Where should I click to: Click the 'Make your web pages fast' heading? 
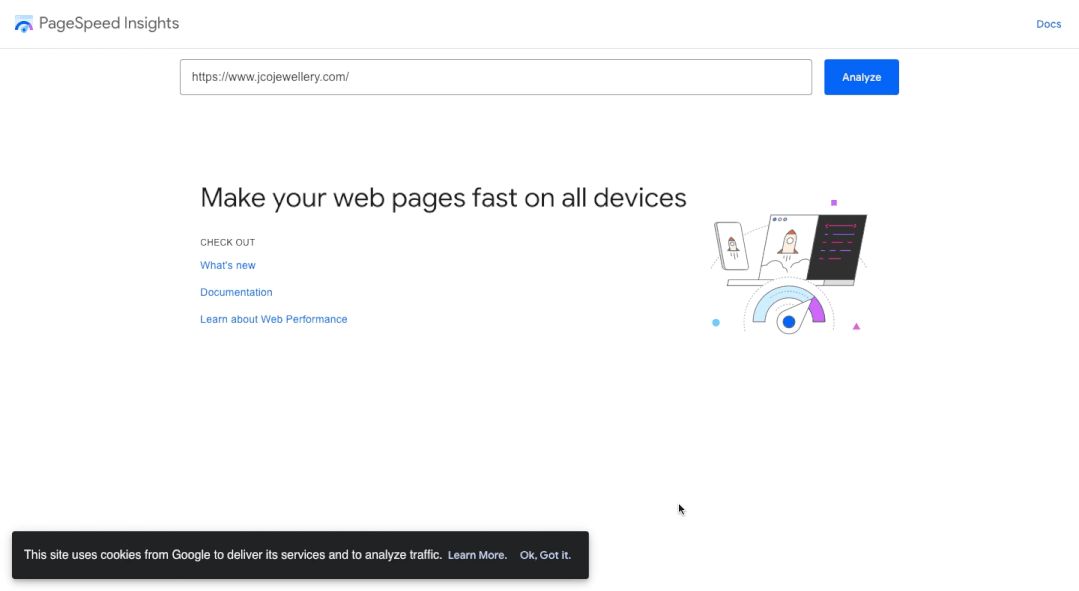pyautogui.click(x=443, y=198)
